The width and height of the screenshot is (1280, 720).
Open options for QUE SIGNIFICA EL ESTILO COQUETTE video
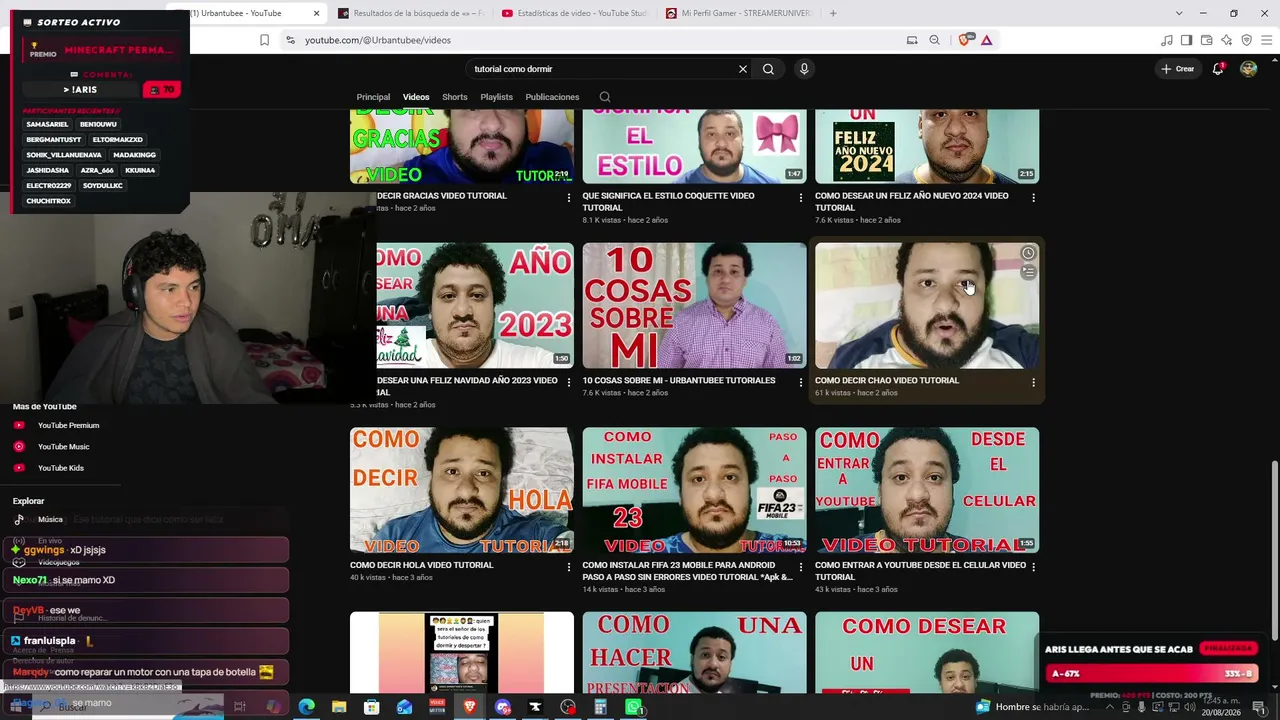(800, 198)
